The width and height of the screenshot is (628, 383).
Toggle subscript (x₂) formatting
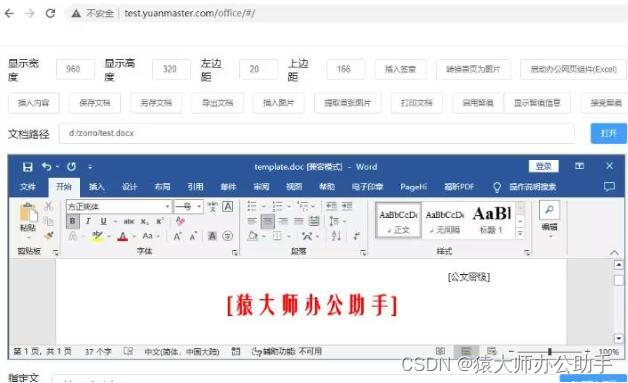click(145, 221)
